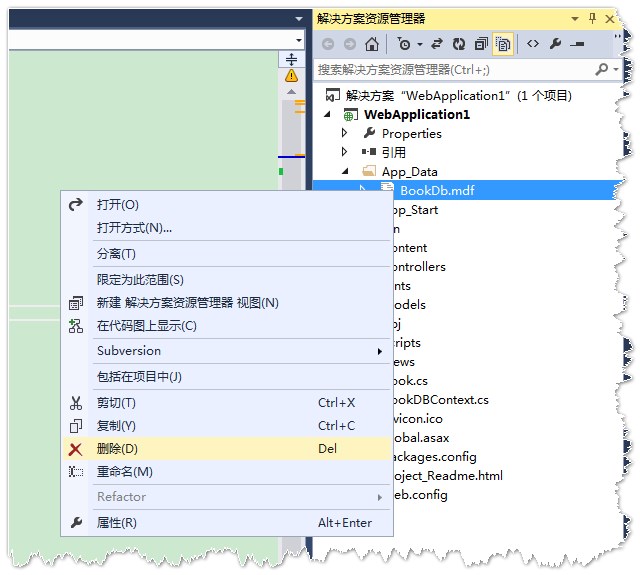This screenshot has width=640, height=575.
Task: Select 删除(D) in the context menu
Action: pos(117,449)
